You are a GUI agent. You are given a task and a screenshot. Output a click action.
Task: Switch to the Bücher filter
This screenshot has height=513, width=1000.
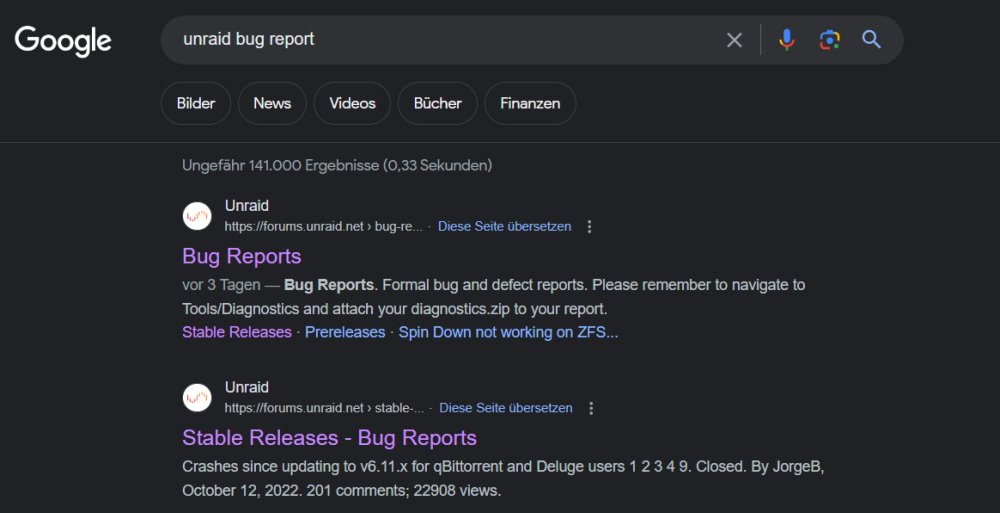tap(438, 103)
